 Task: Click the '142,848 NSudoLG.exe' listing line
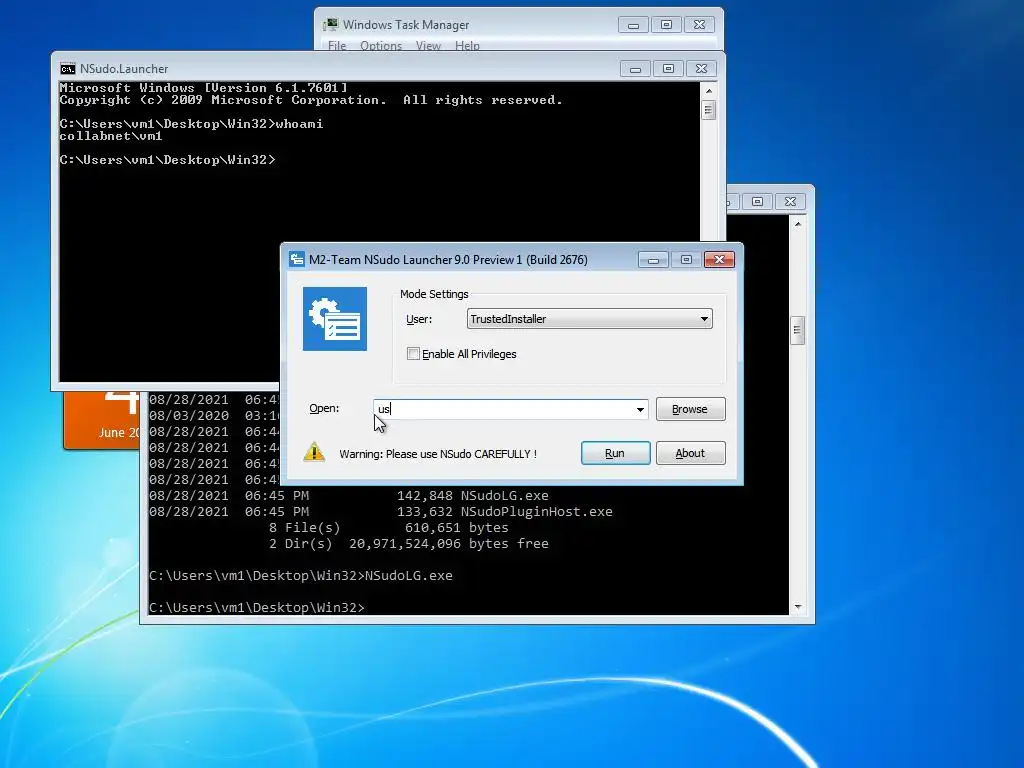[x=473, y=496]
